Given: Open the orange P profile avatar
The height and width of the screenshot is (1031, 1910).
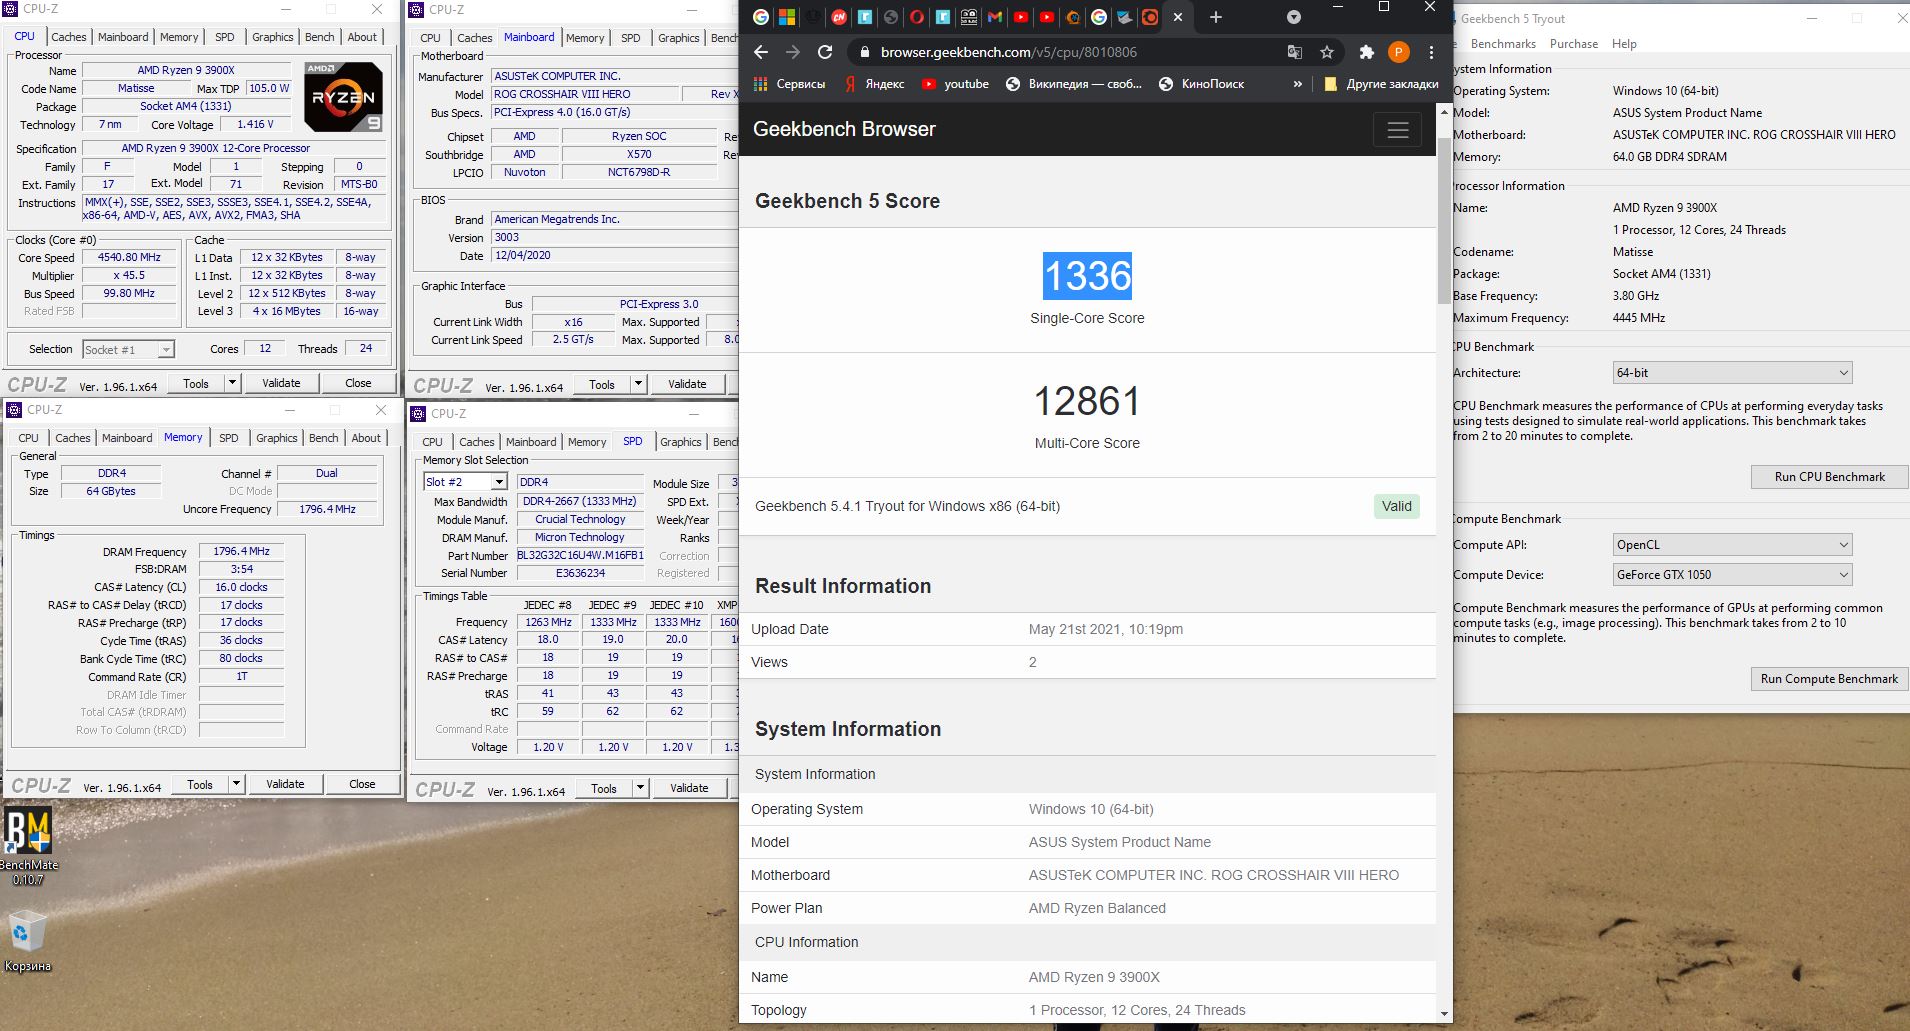Looking at the screenshot, I should (x=1399, y=52).
